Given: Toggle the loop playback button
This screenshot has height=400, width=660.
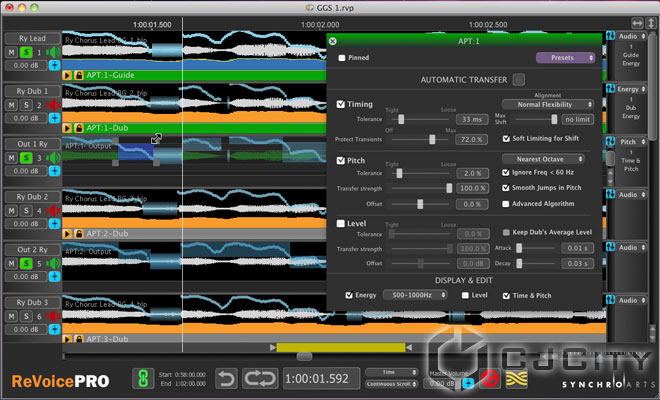Looking at the screenshot, I should pyautogui.click(x=260, y=378).
